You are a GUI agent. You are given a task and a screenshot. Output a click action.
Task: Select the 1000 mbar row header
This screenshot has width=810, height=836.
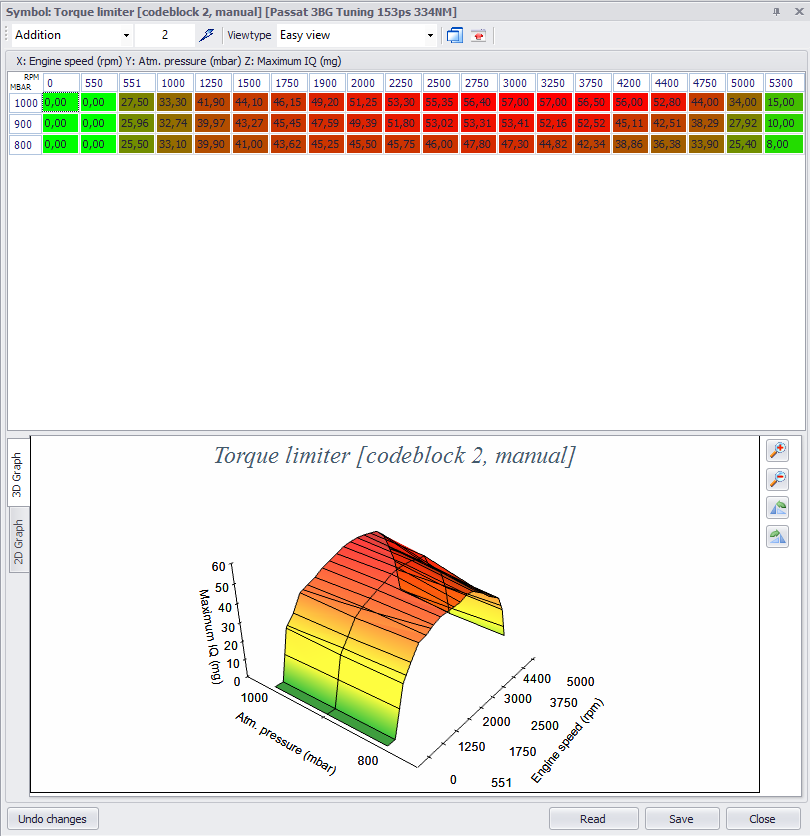tap(25, 103)
